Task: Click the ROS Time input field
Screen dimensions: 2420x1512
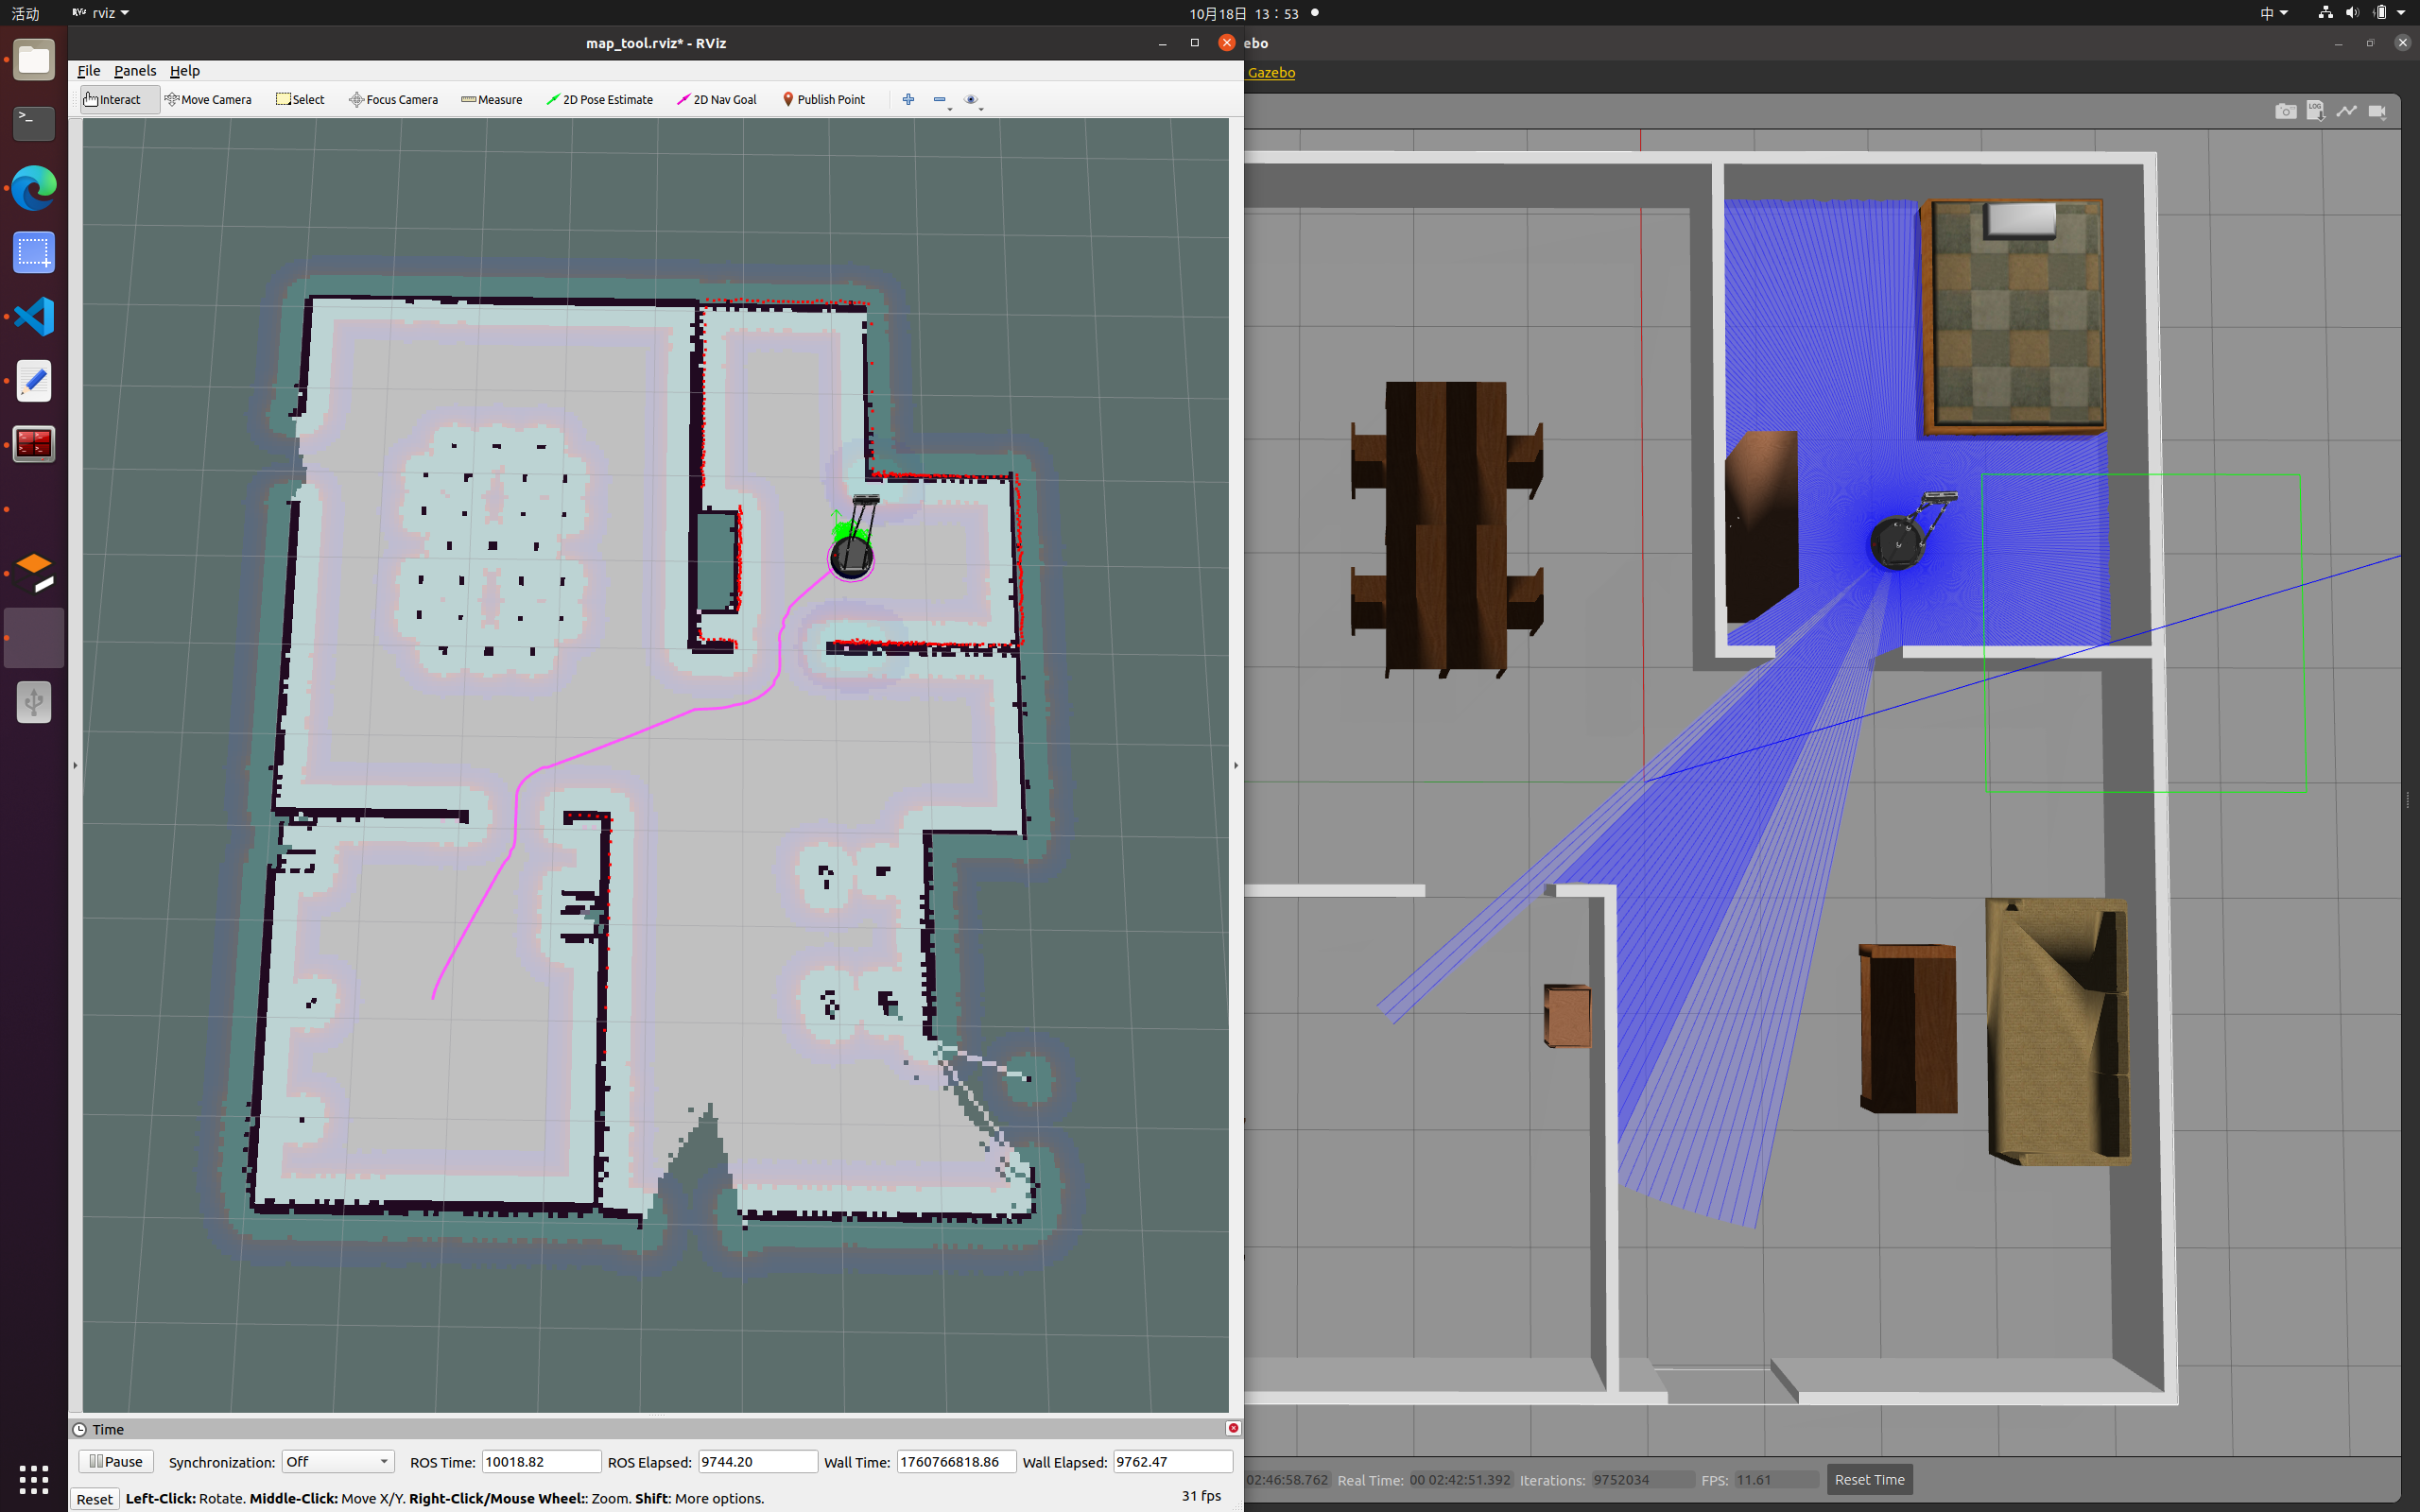Action: (x=540, y=1461)
